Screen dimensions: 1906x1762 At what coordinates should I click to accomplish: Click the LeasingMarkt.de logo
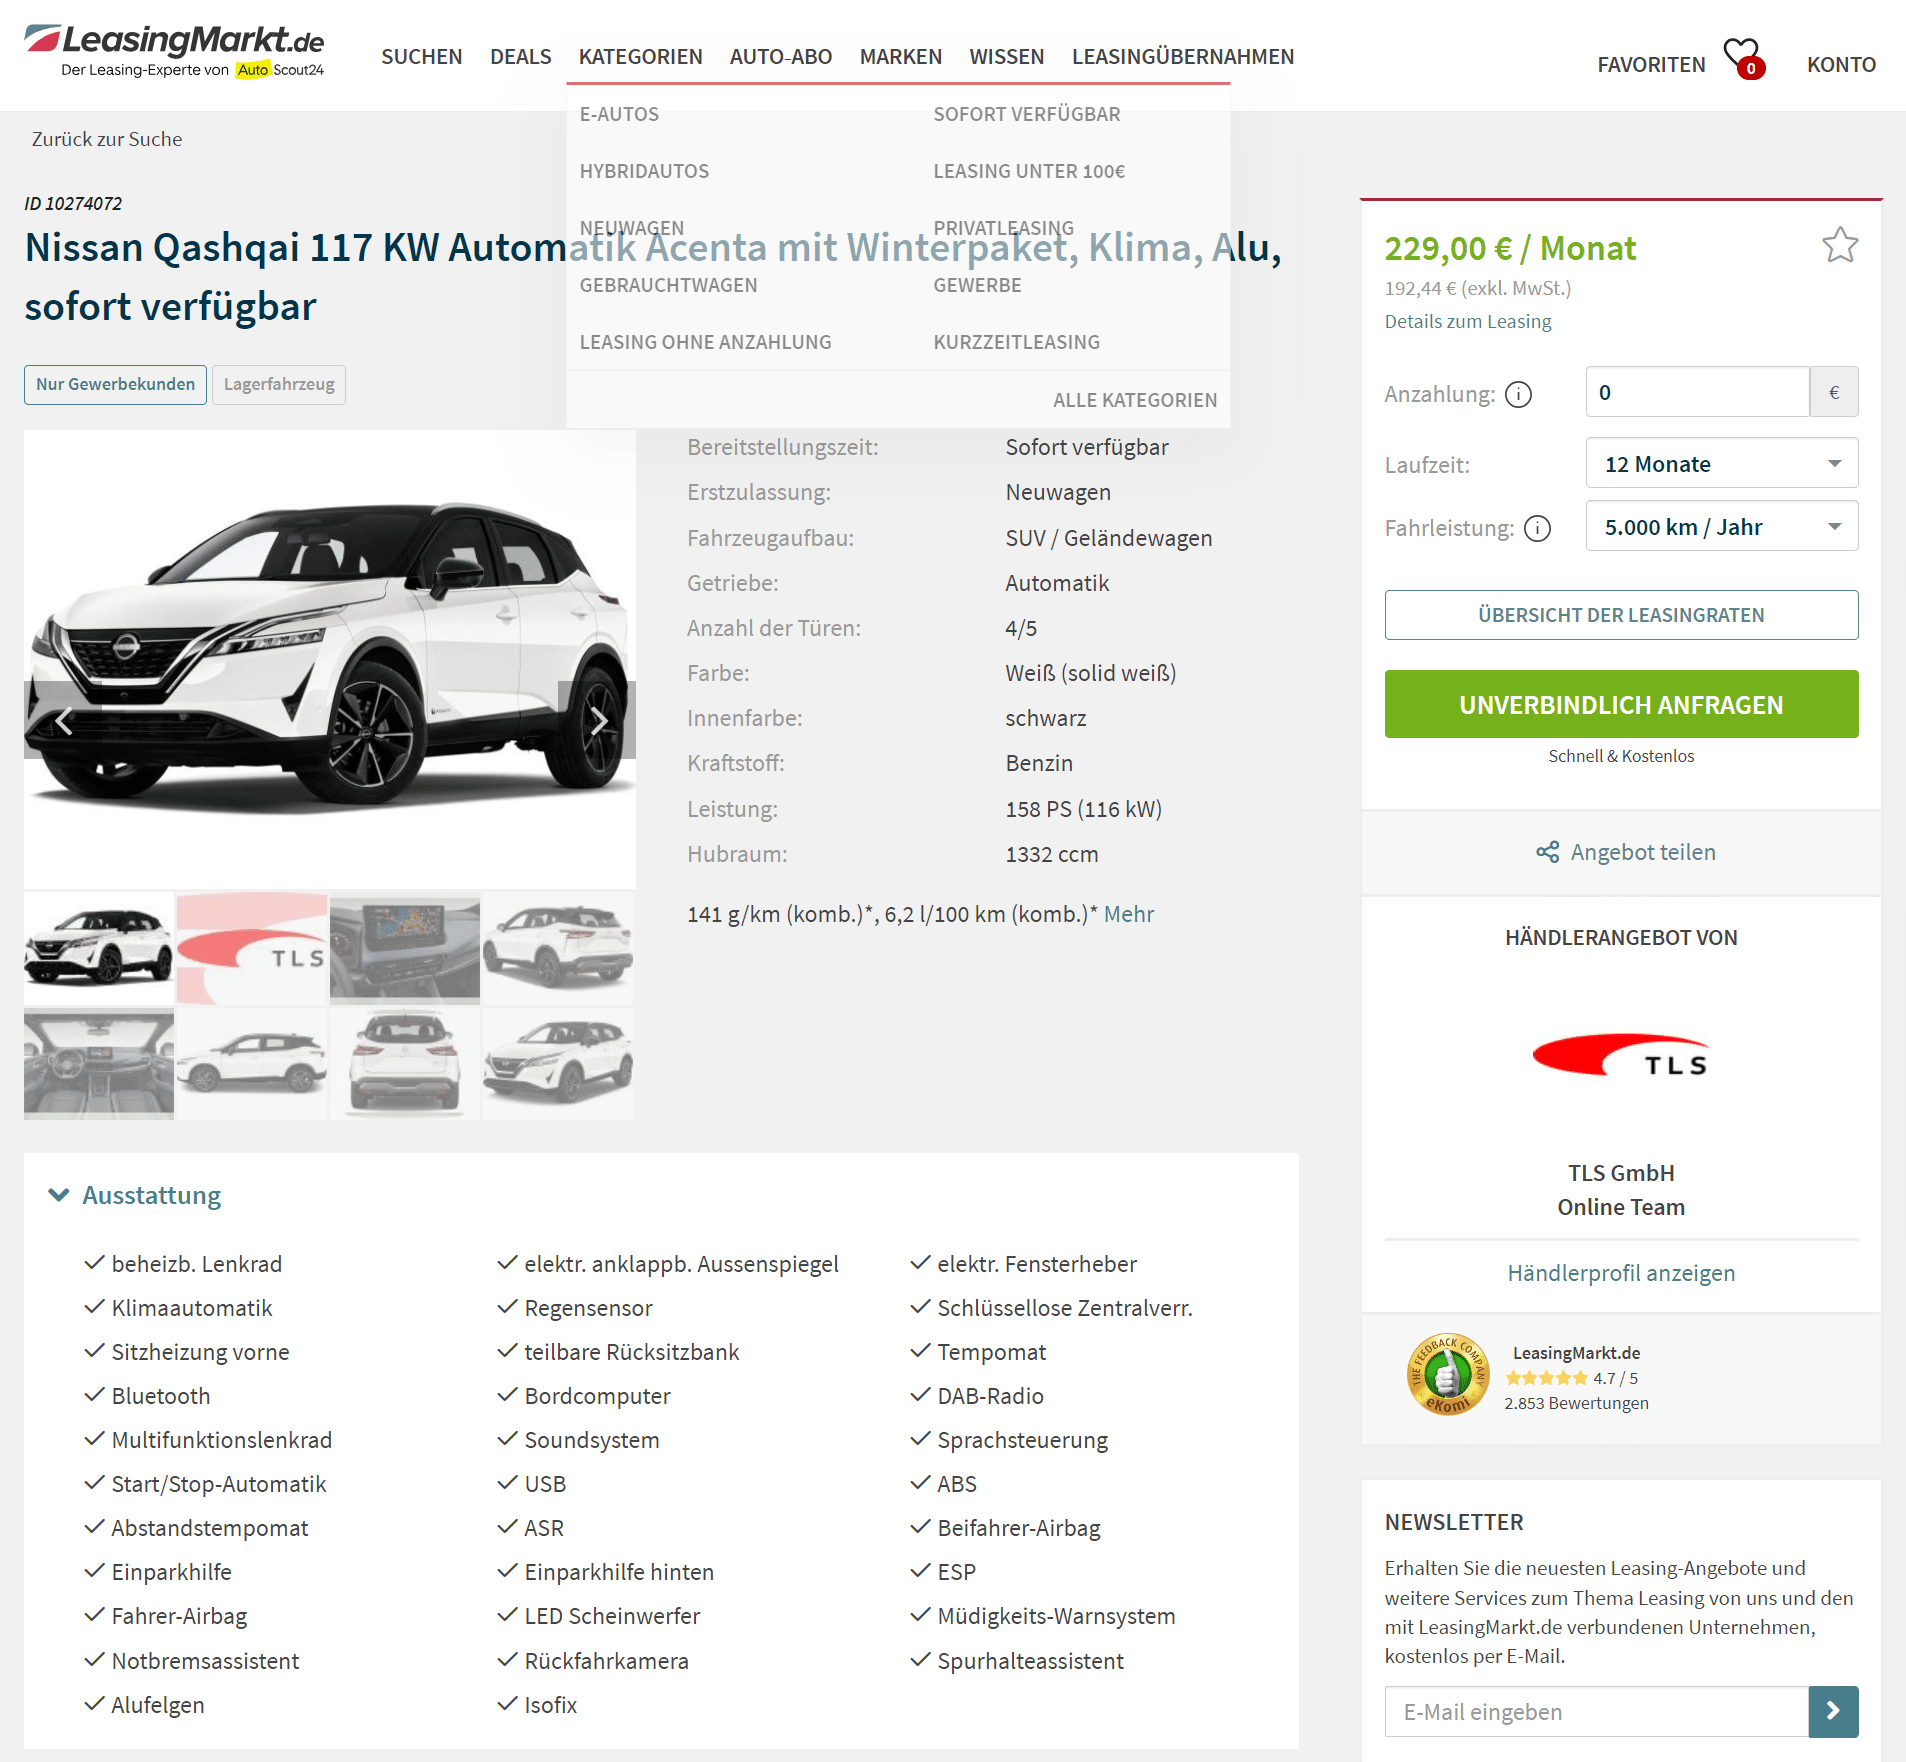click(174, 50)
